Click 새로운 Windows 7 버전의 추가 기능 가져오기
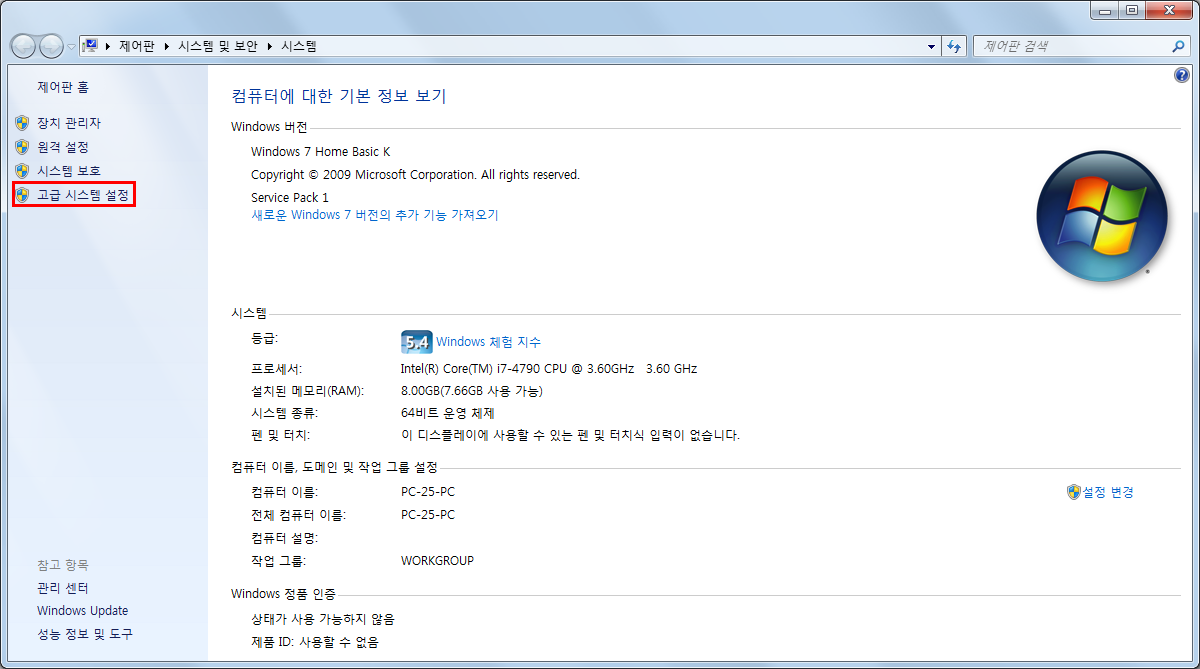Screen dimensions: 1200x669 (x=375, y=215)
